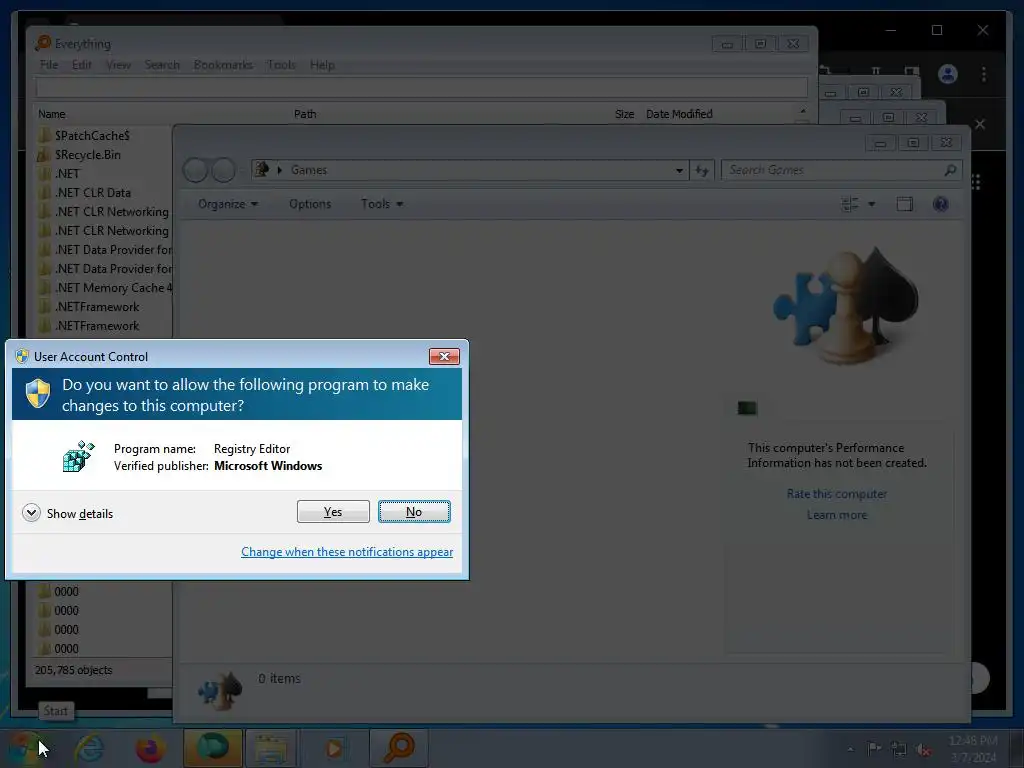The width and height of the screenshot is (1024, 768).
Task: Click network tray icon
Action: [x=899, y=749]
